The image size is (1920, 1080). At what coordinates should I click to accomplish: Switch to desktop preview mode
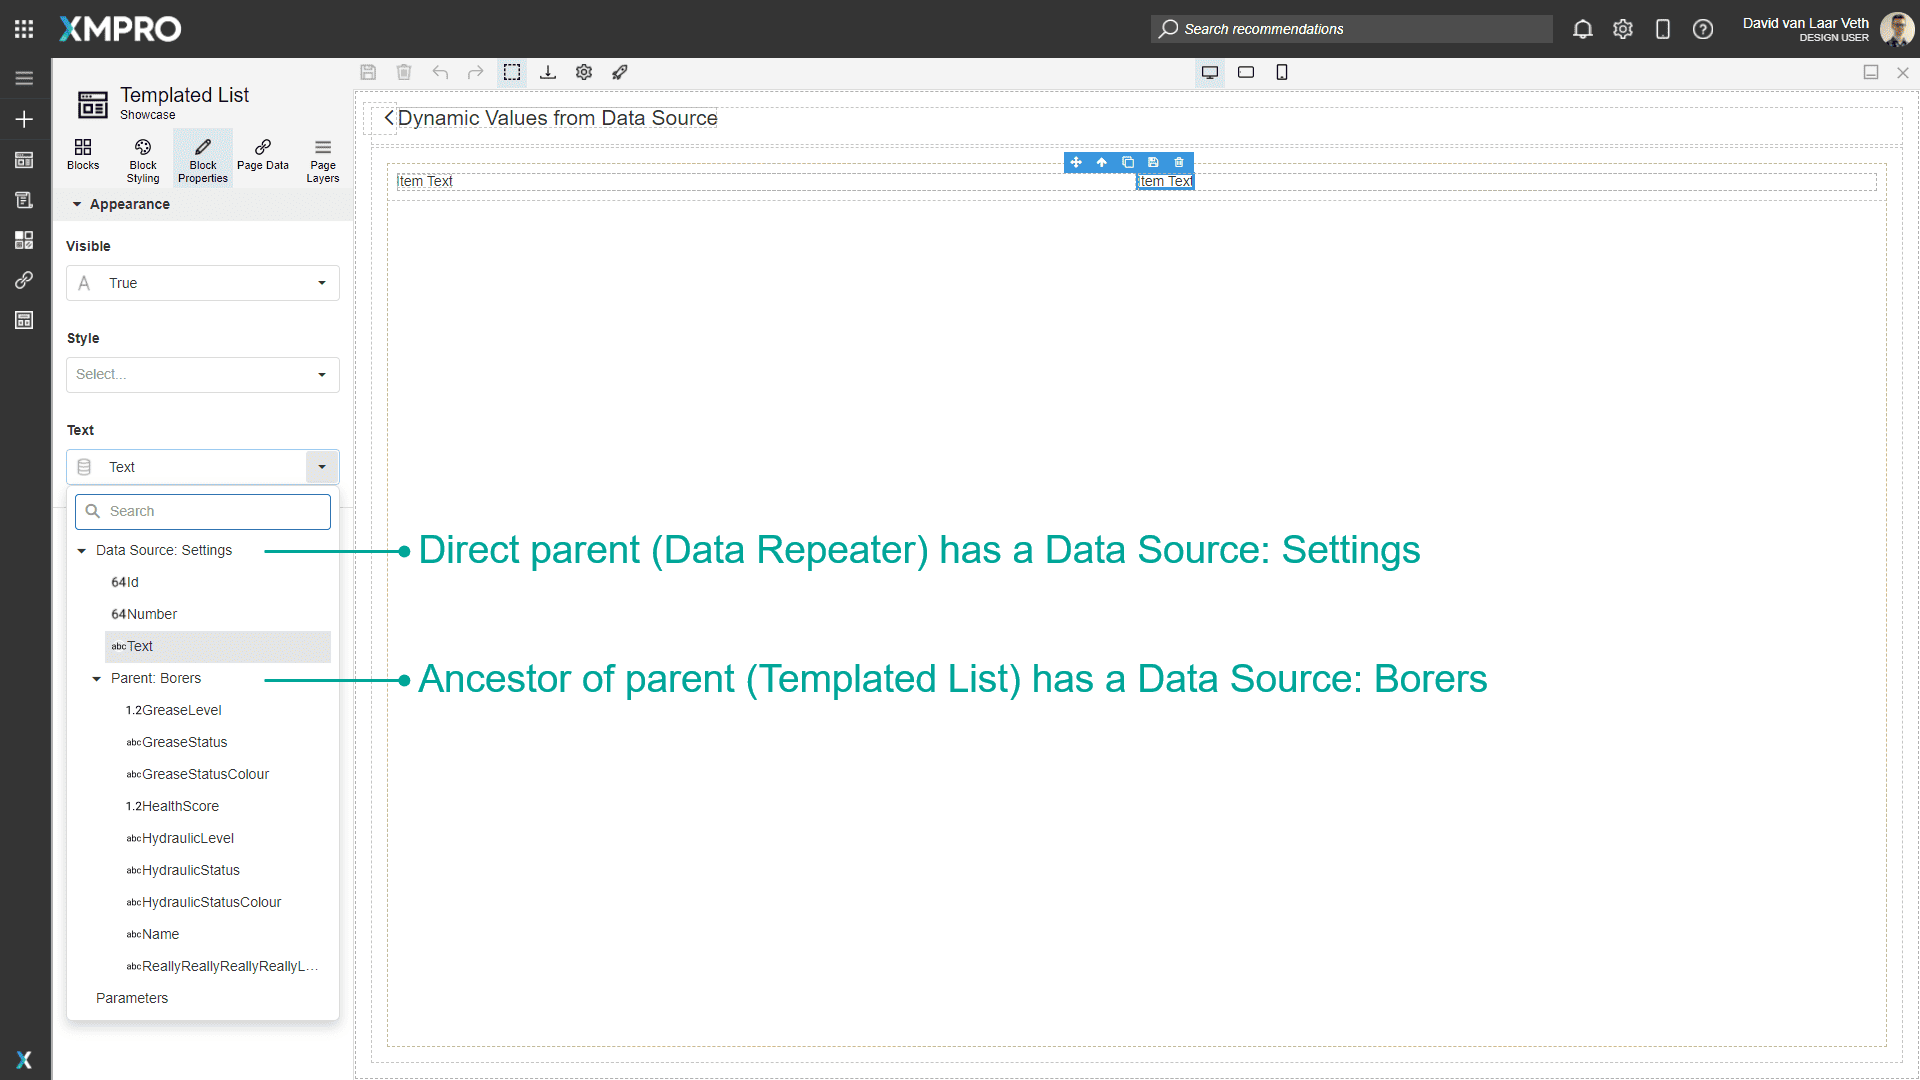tap(1210, 72)
